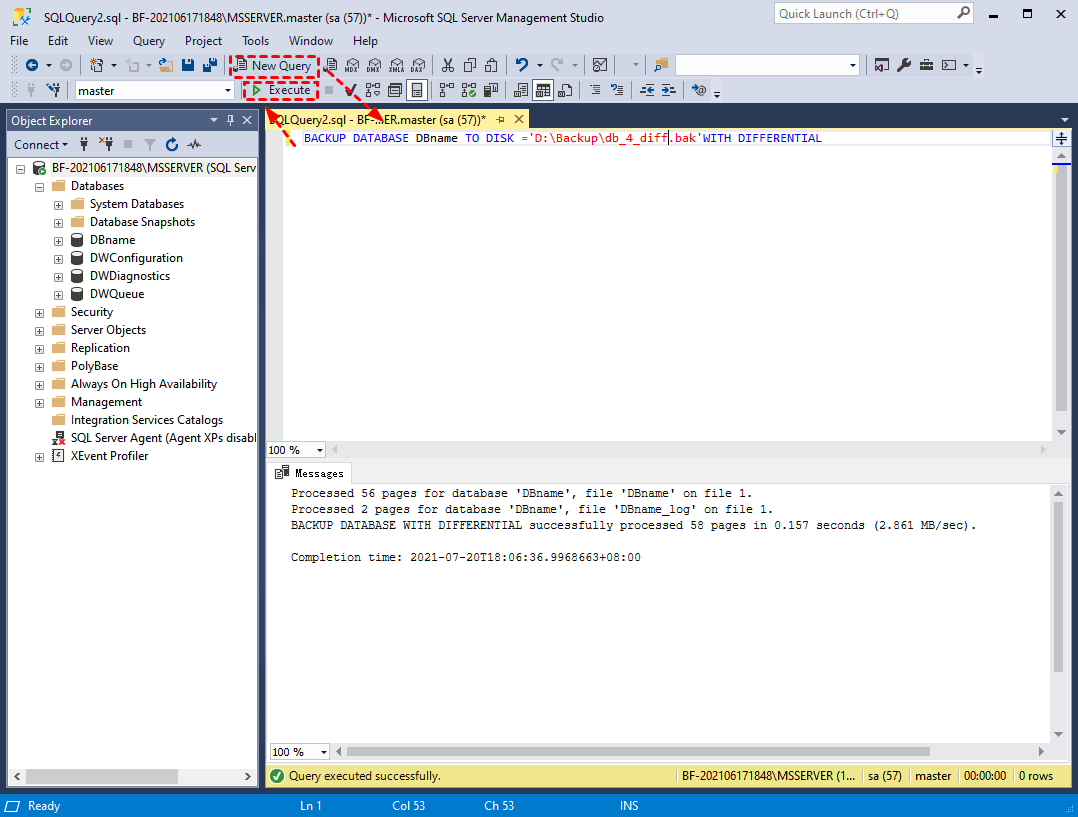Click the Object Explorer filter icon
Screen dimensions: 1078x817
148,145
